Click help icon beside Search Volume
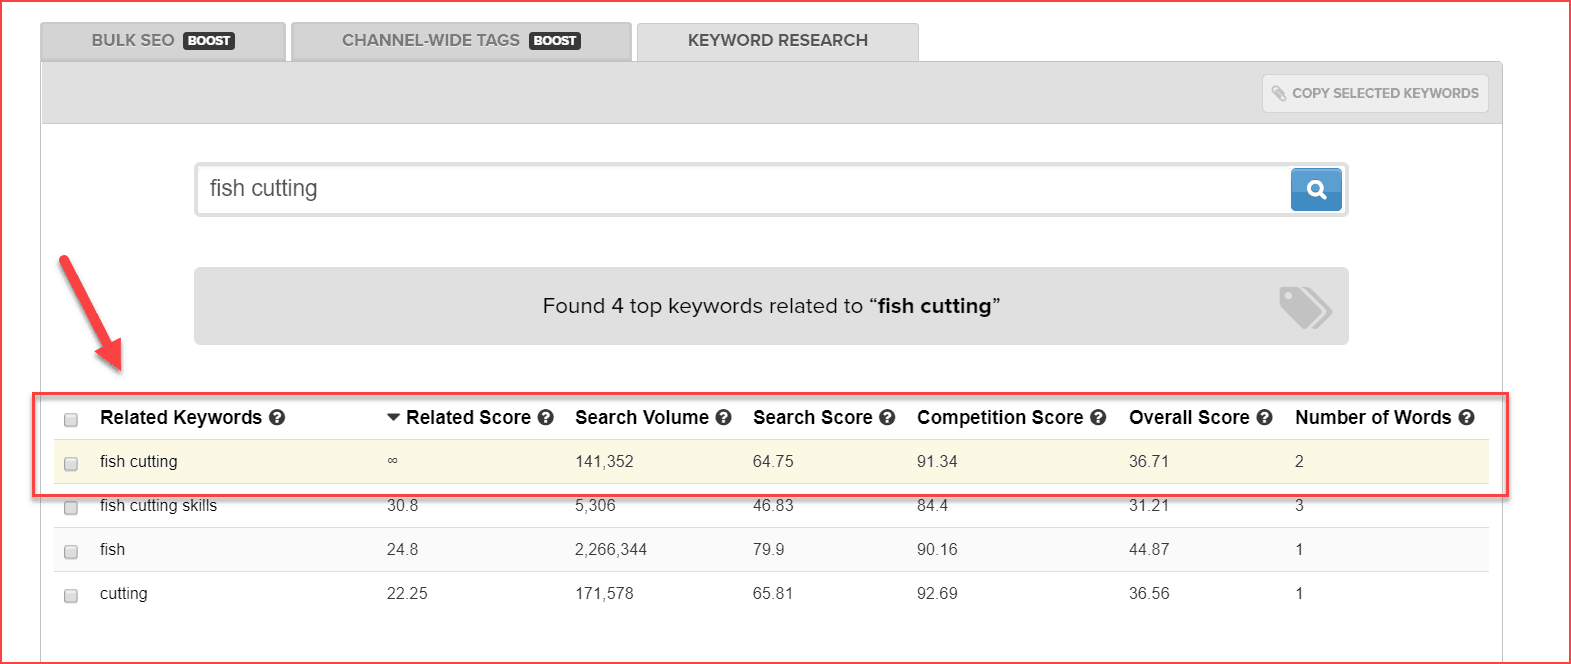This screenshot has width=1571, height=664. pos(723,418)
